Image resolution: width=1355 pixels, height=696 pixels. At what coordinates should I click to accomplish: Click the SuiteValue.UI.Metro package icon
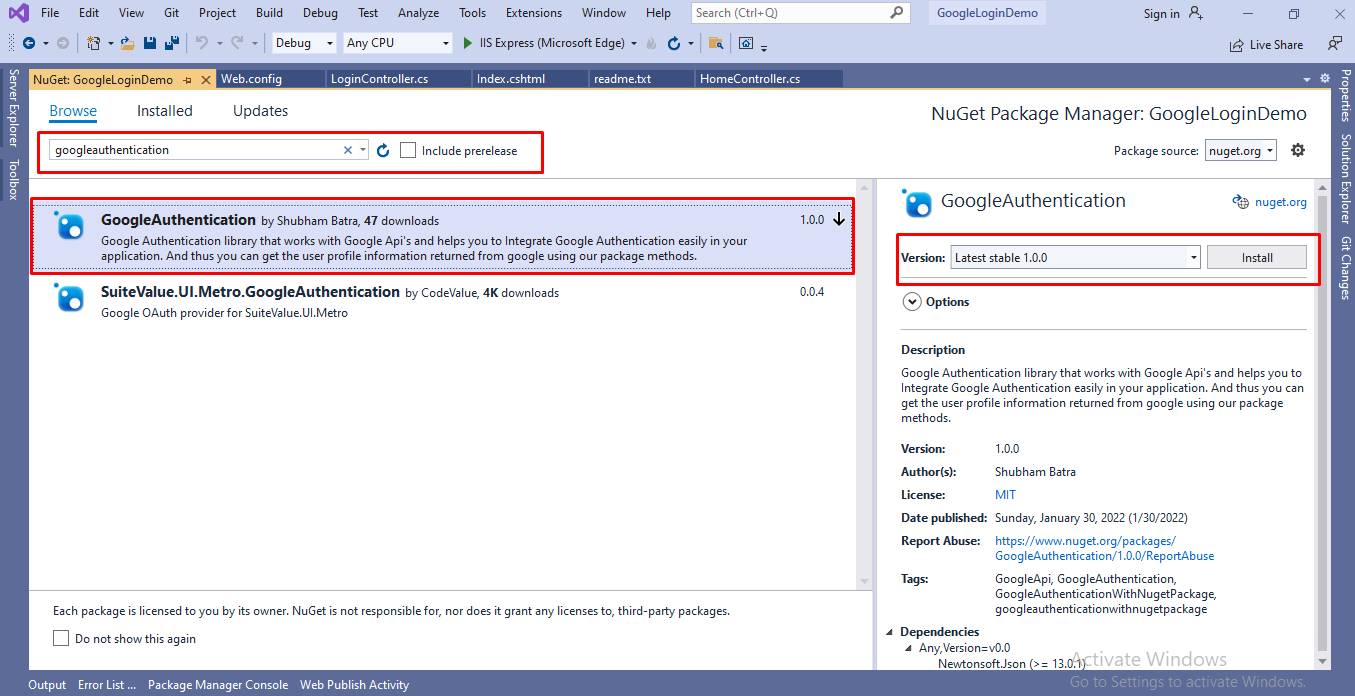70,298
